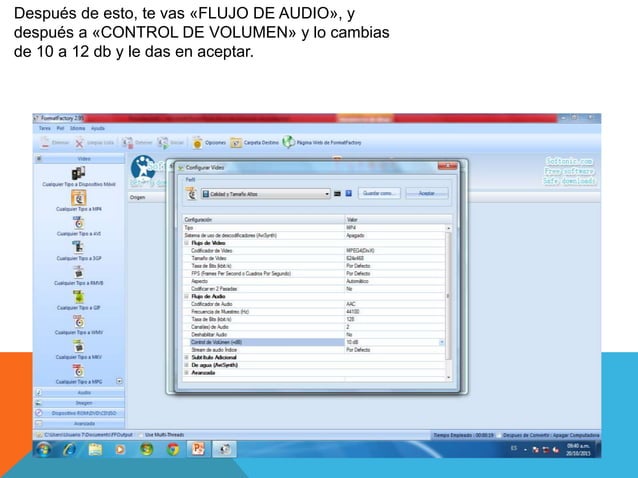Select Cualquier Tipo a RMVB icon
The image size is (638, 478).
point(79,272)
